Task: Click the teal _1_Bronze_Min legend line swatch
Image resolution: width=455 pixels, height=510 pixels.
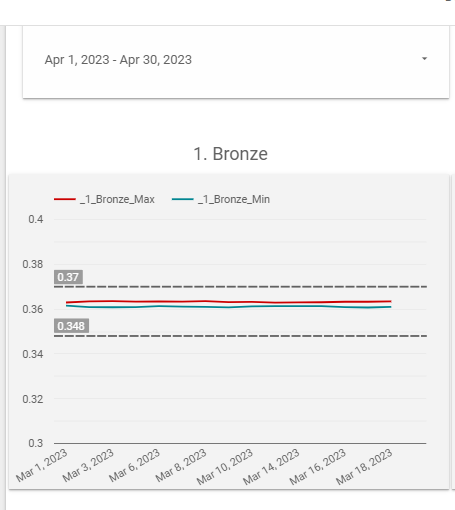Action: (183, 199)
